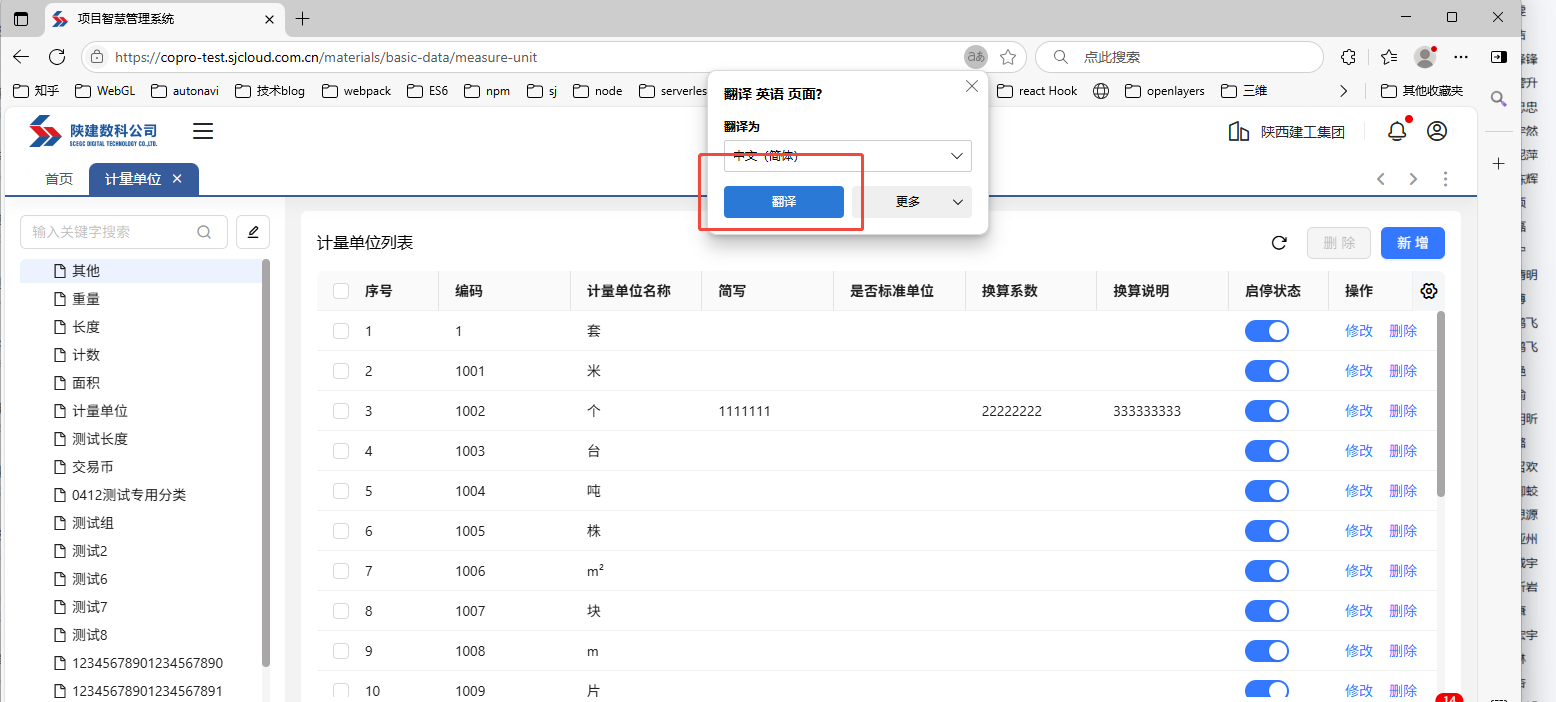The image size is (1556, 702).
Task: Click the refresh icon above the table
Action: (1278, 243)
